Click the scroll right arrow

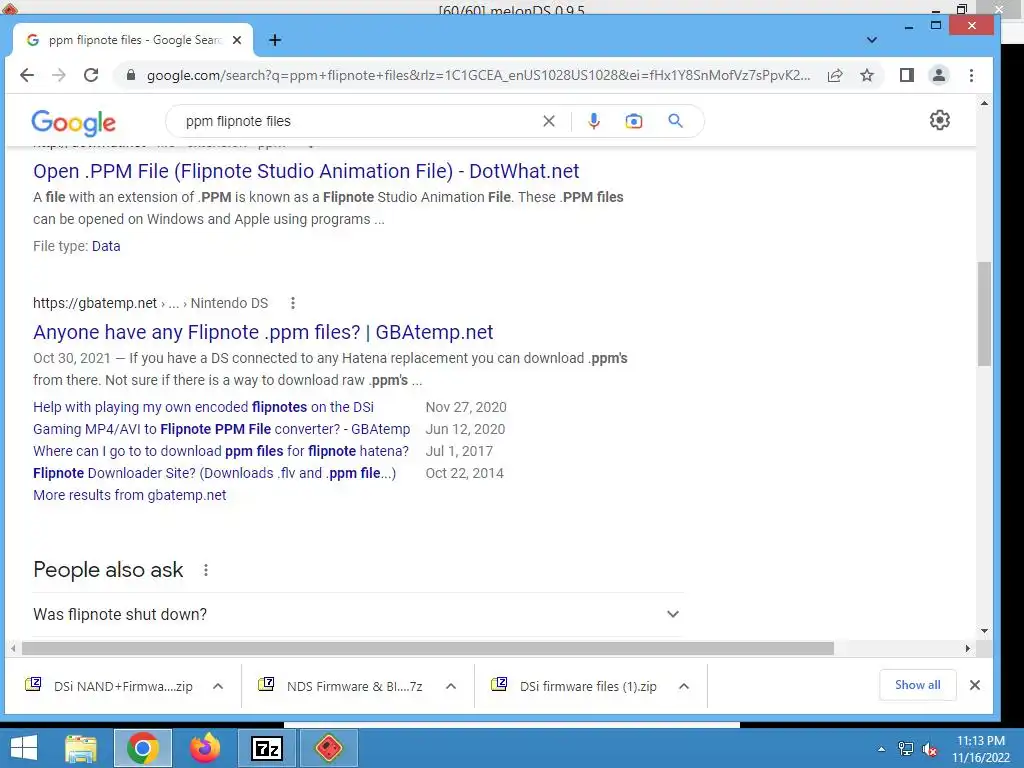[x=968, y=648]
